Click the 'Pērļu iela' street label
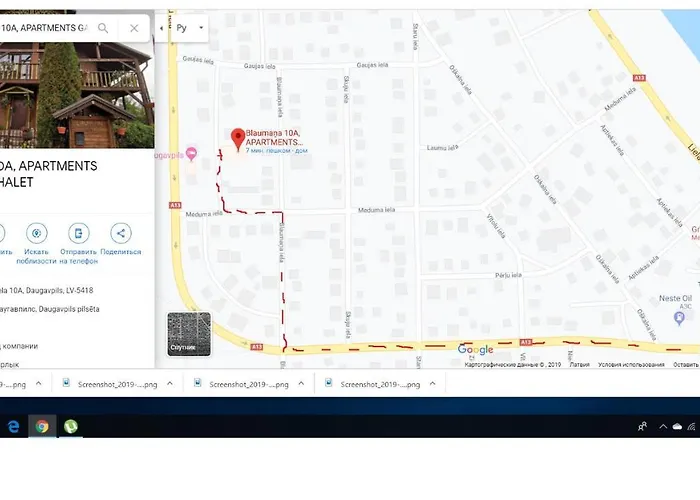 pos(508,275)
